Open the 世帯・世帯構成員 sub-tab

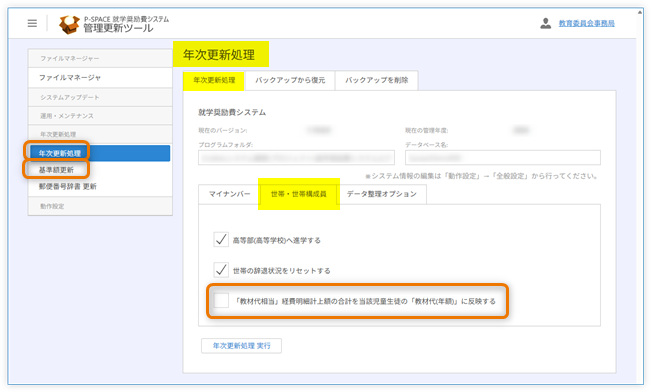pyautogui.click(x=299, y=194)
